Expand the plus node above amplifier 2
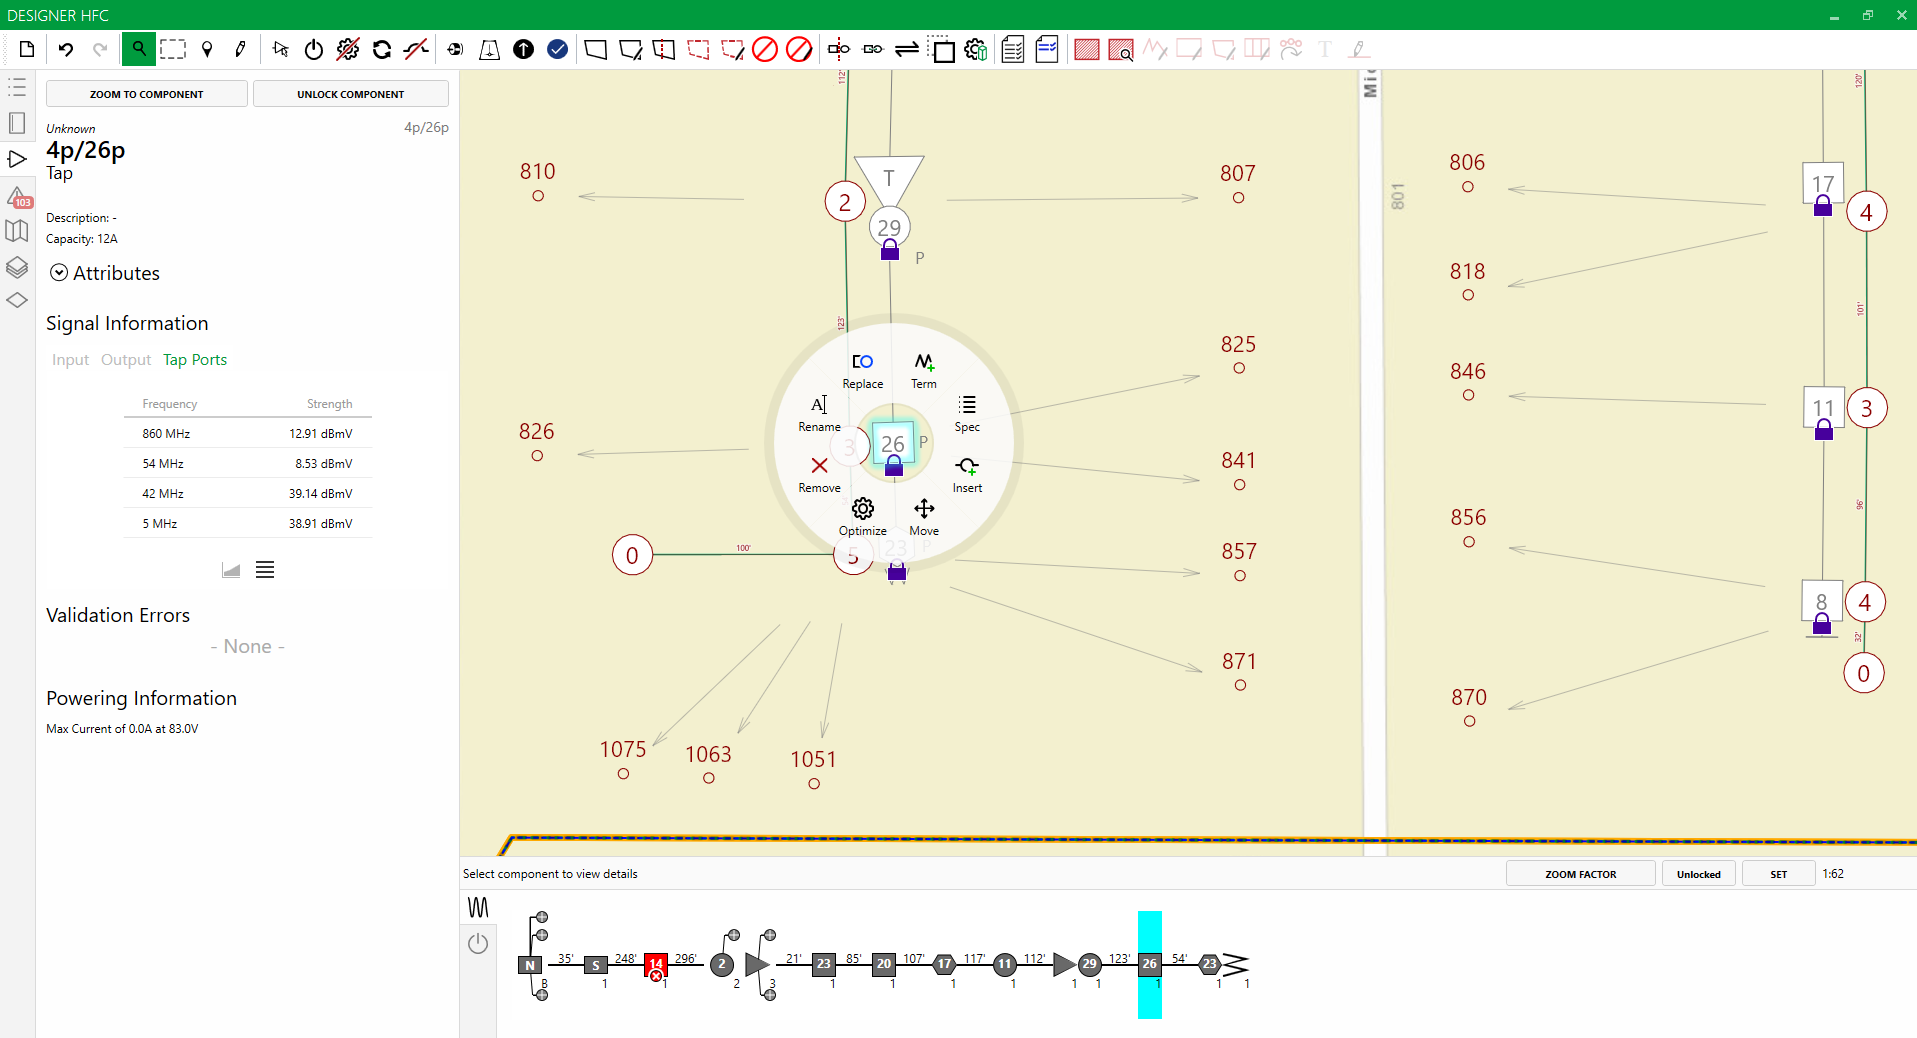The height and width of the screenshot is (1038, 1917). [733, 935]
